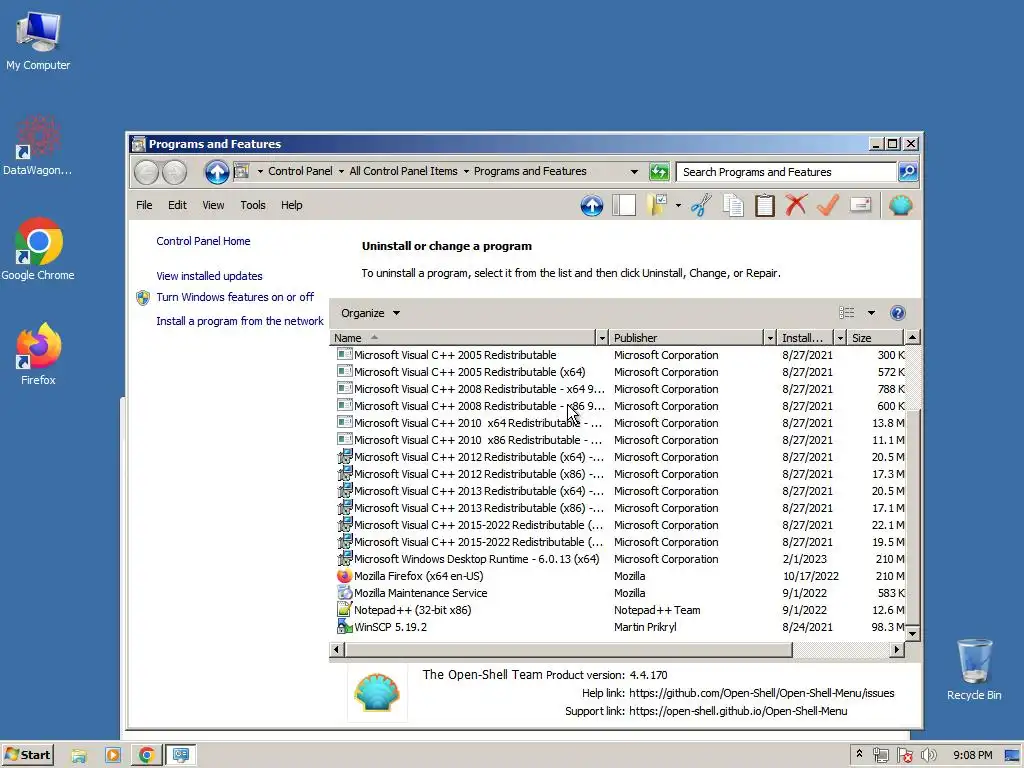Open the Edit menu

[x=177, y=205]
